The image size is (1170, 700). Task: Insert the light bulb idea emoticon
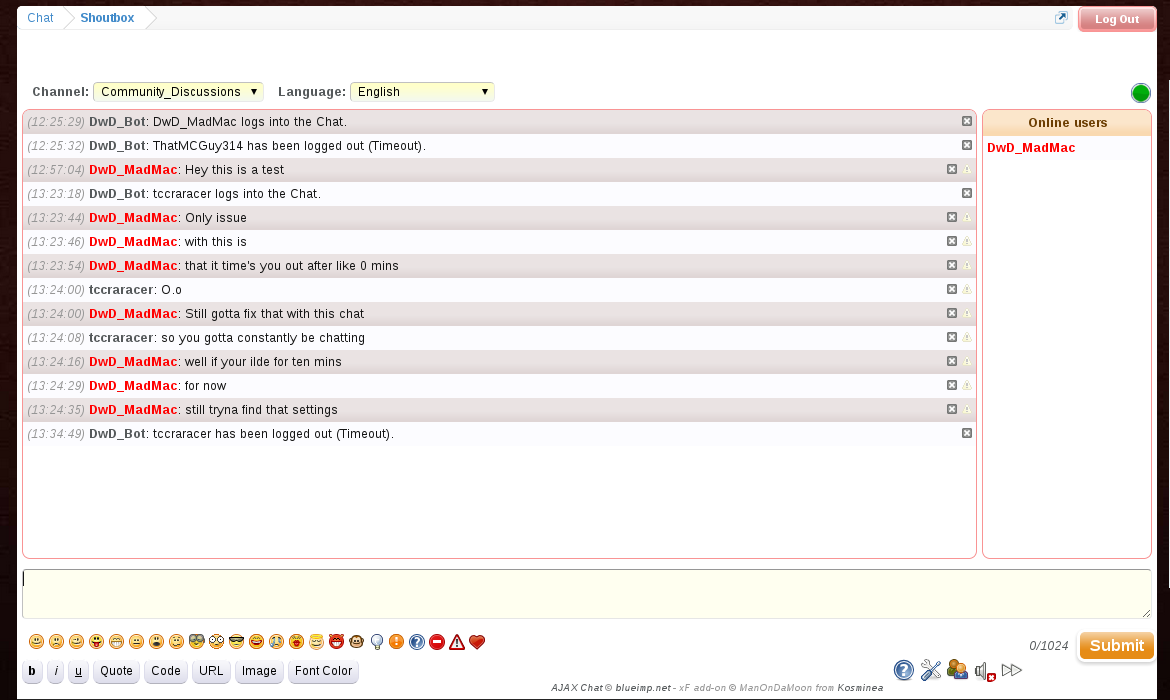pyautogui.click(x=377, y=642)
